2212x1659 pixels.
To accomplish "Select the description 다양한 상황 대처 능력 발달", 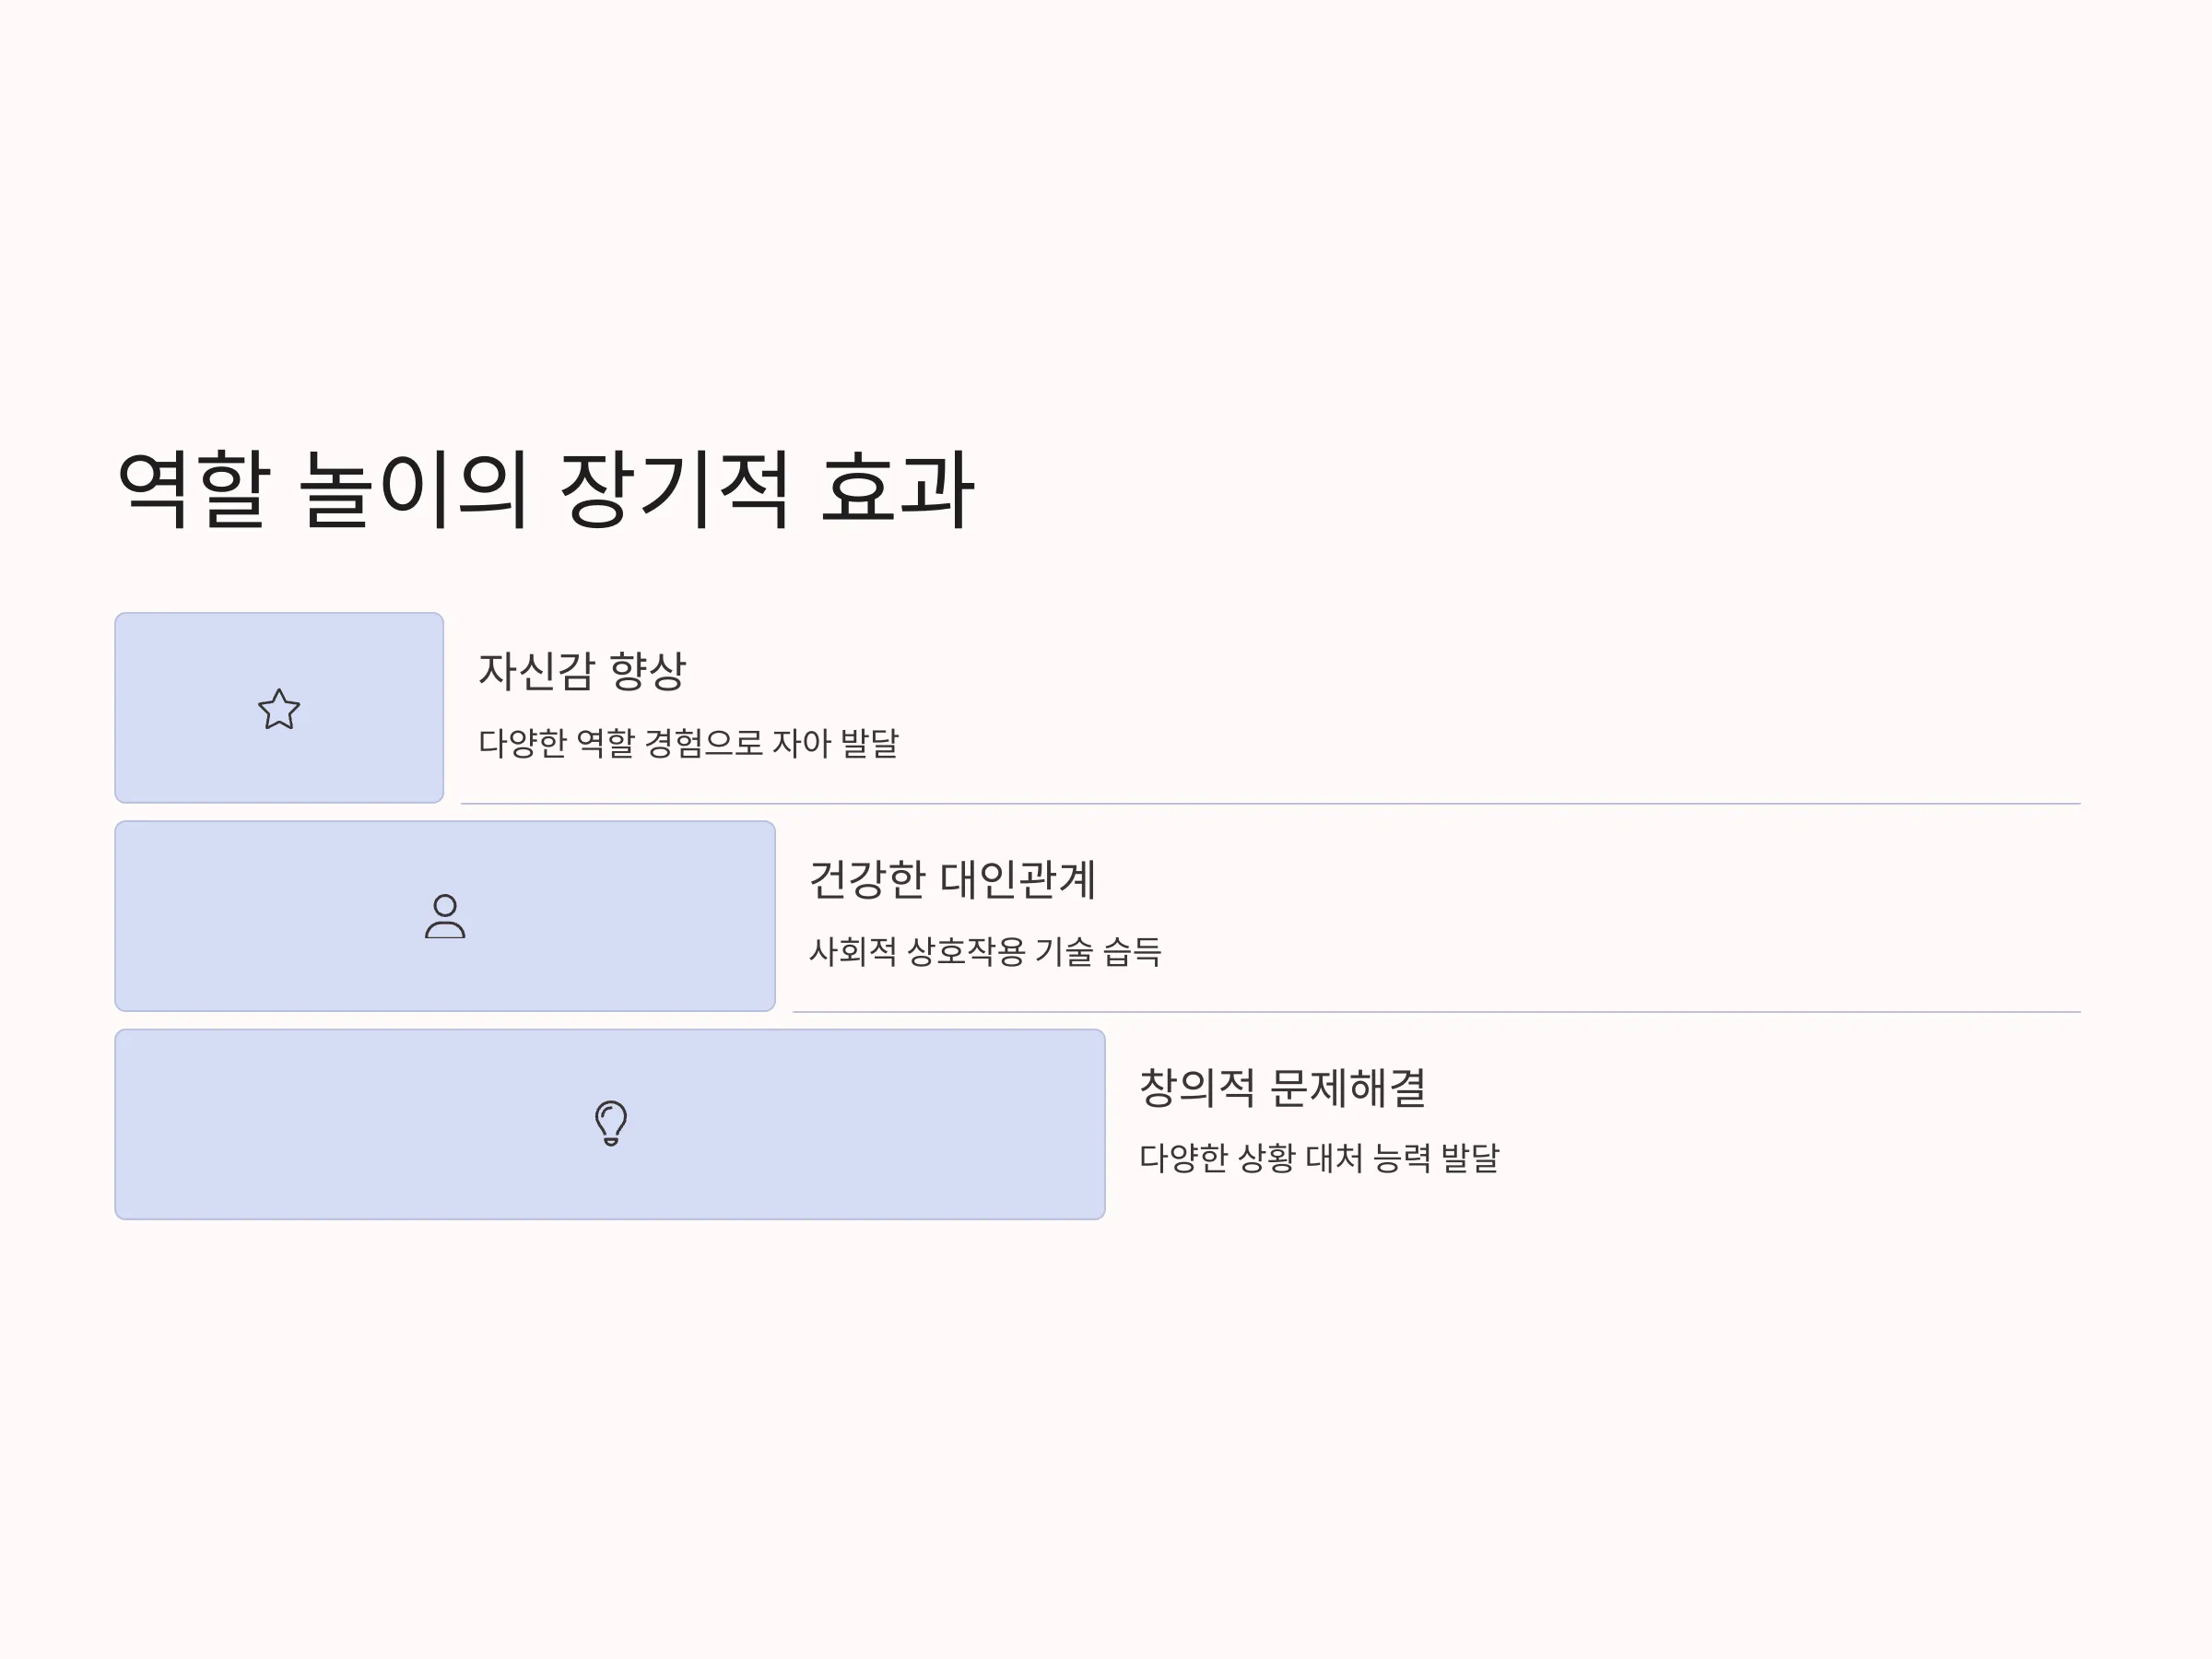I will point(1319,1158).
